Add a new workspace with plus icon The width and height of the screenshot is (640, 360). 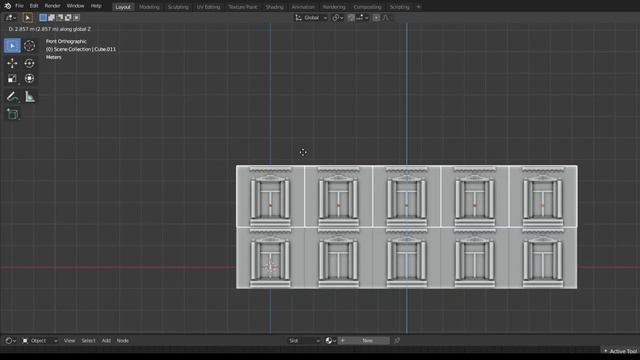418,7
